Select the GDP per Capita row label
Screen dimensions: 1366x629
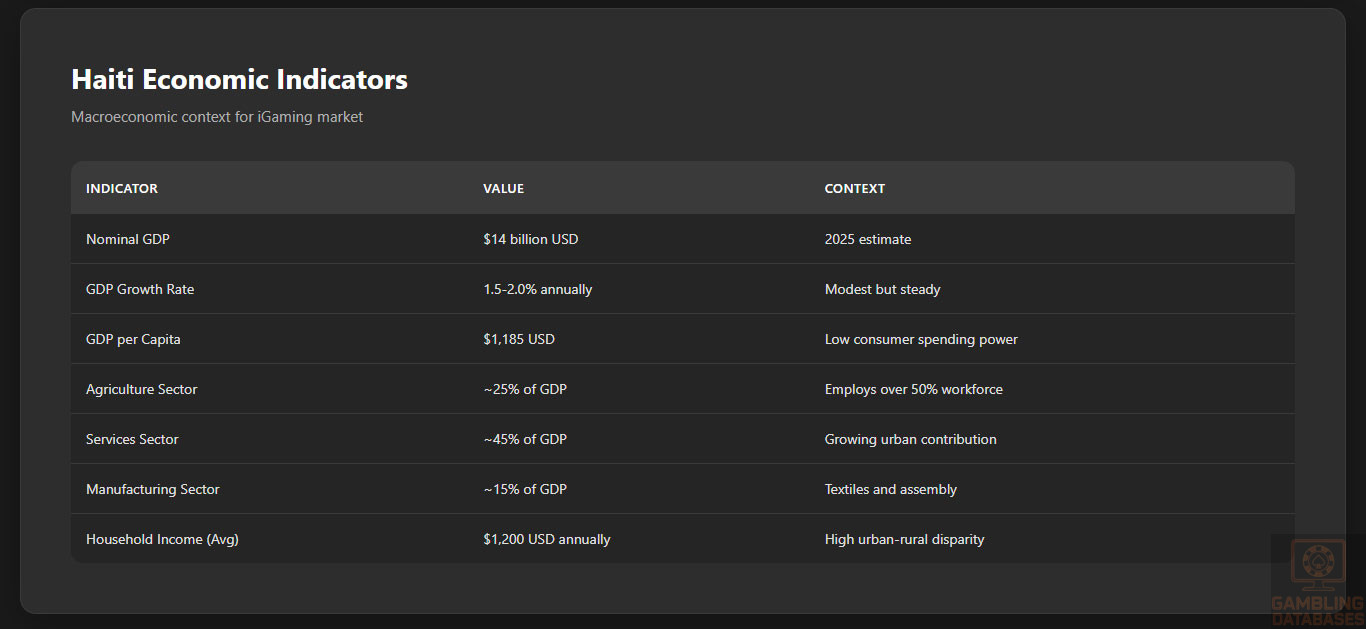click(x=133, y=340)
